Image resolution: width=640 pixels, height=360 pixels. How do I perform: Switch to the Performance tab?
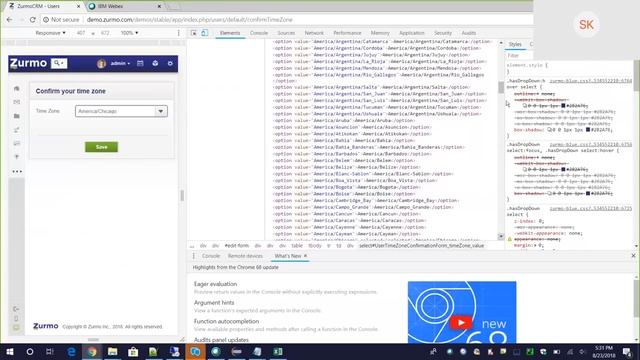click(347, 33)
